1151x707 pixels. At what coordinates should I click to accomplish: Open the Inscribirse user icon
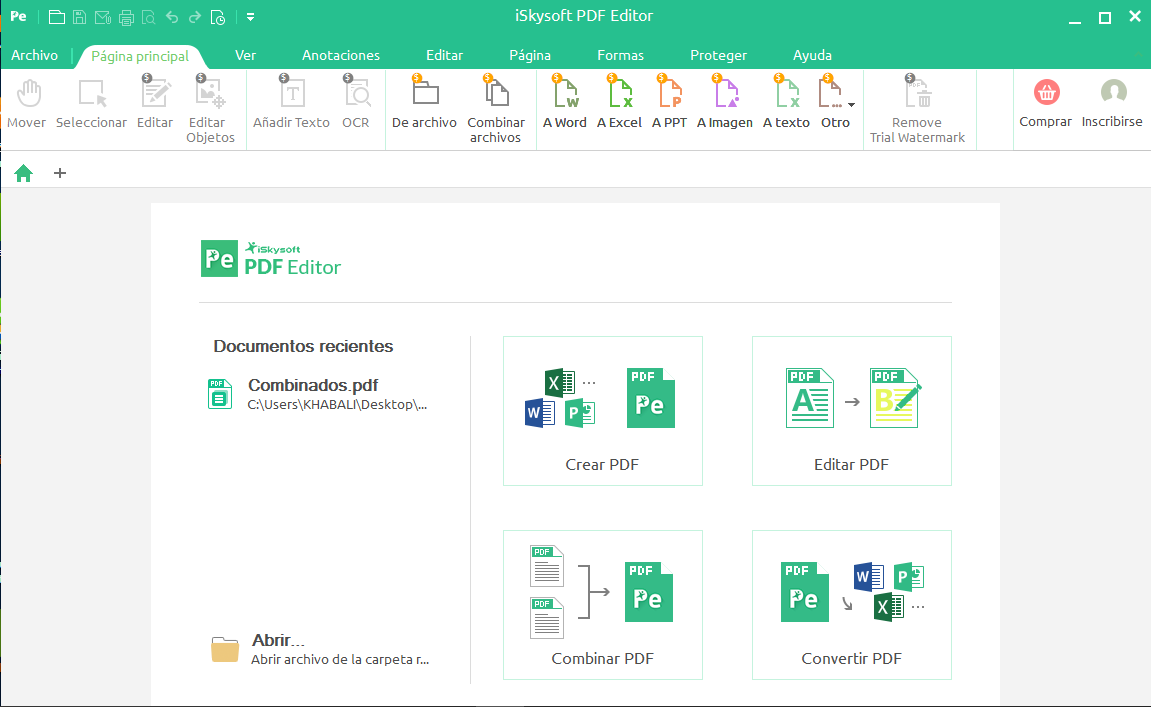(x=1112, y=93)
